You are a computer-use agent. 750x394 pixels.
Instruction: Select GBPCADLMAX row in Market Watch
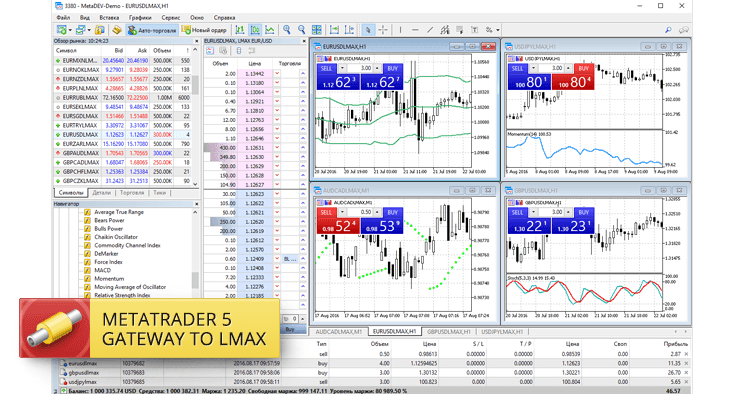pos(123,162)
